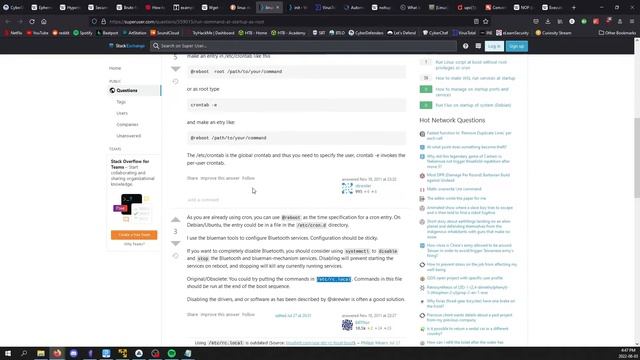Toggle reader view icon in address bar

click(x=476, y=22)
